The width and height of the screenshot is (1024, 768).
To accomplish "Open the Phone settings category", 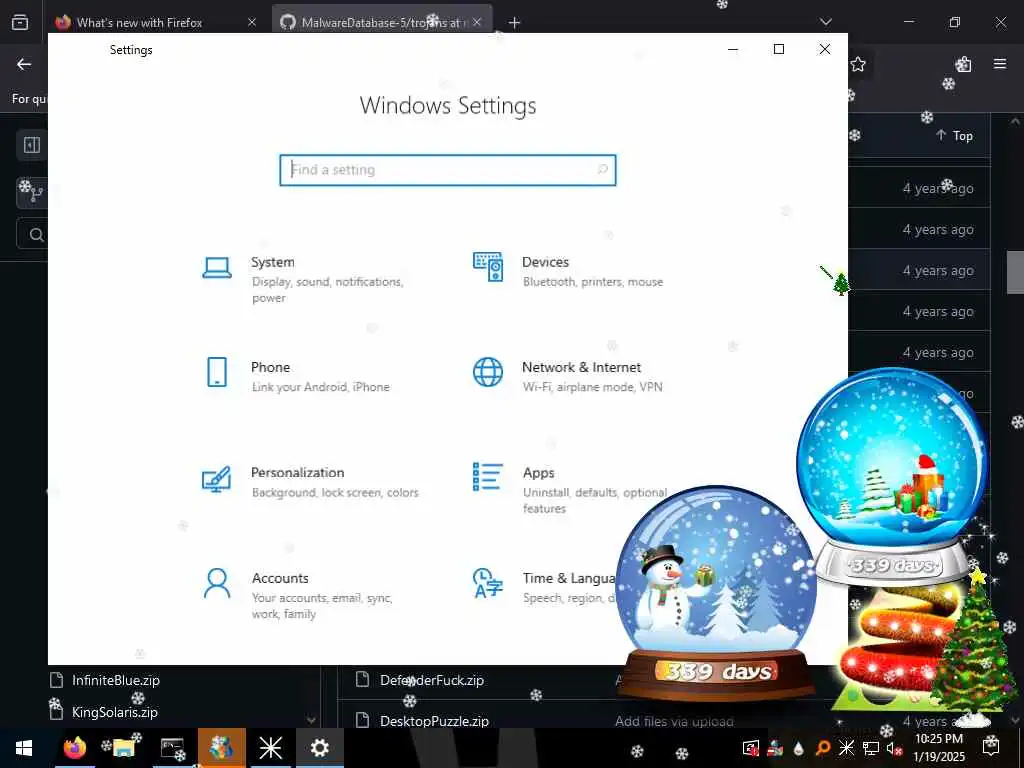I will click(297, 376).
